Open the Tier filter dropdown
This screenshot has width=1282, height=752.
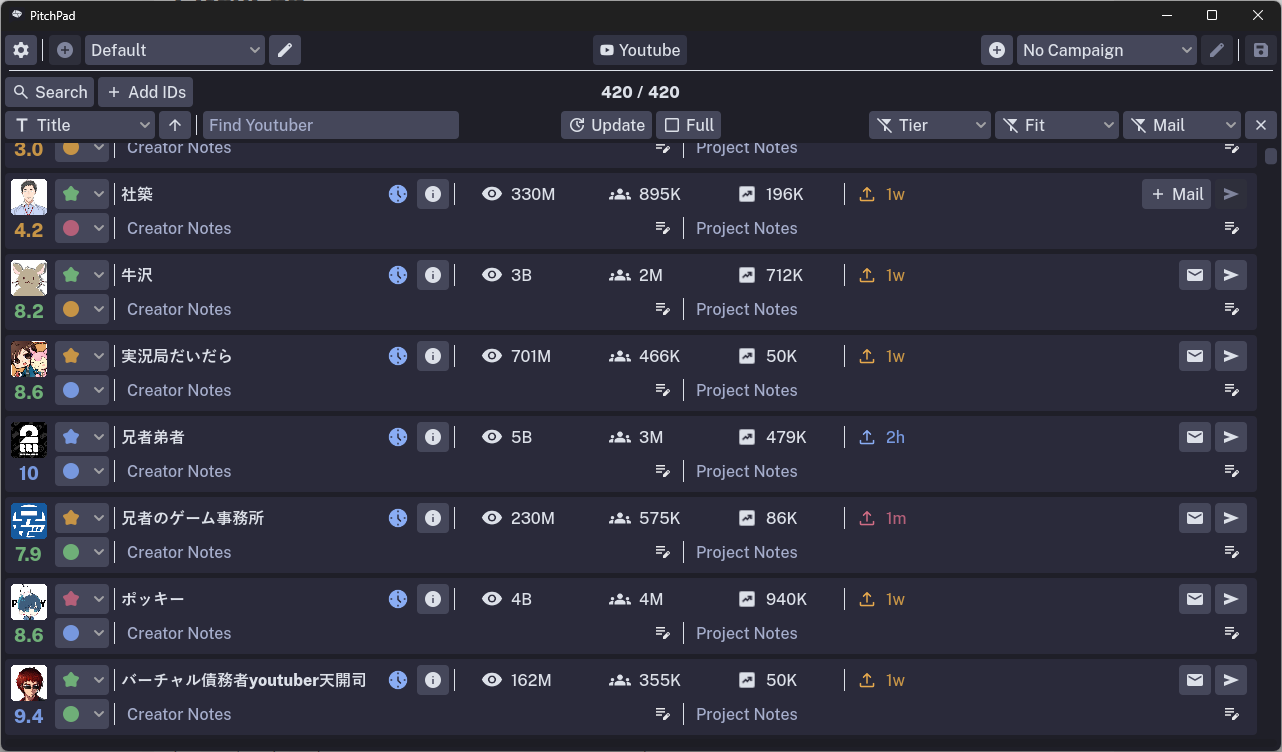click(929, 125)
